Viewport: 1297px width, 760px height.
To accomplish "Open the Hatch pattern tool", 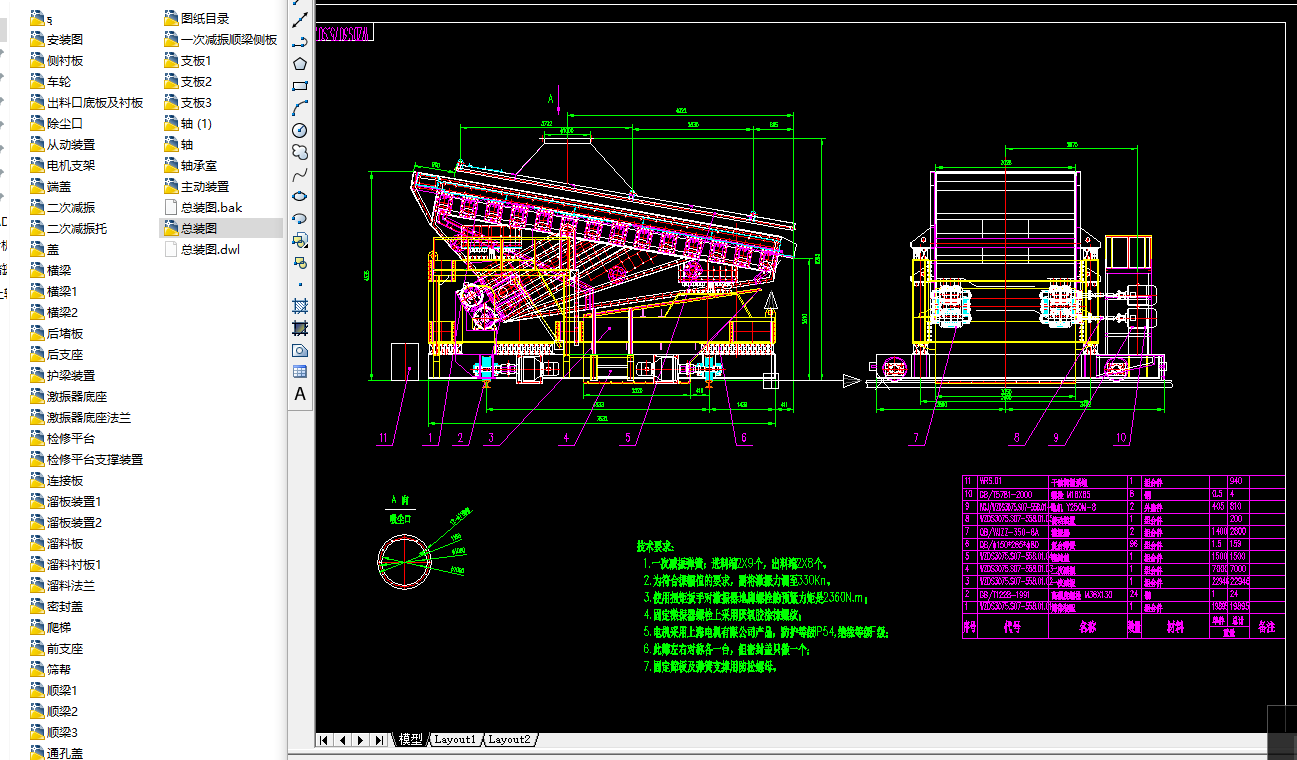I will [299, 305].
